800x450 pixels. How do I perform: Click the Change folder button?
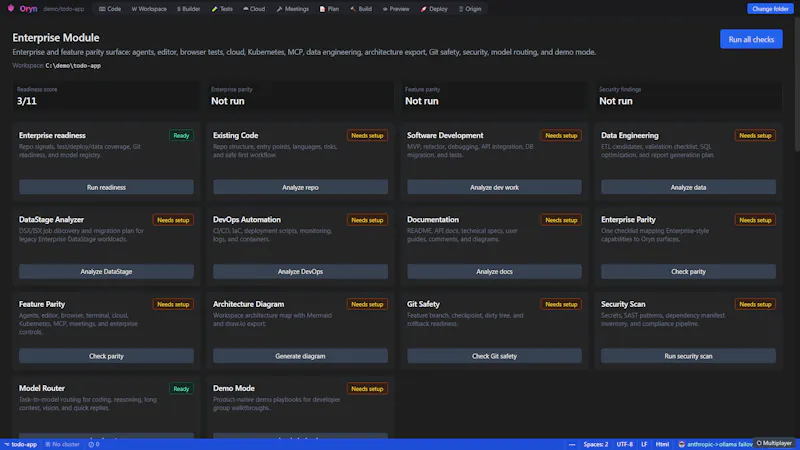coord(770,9)
